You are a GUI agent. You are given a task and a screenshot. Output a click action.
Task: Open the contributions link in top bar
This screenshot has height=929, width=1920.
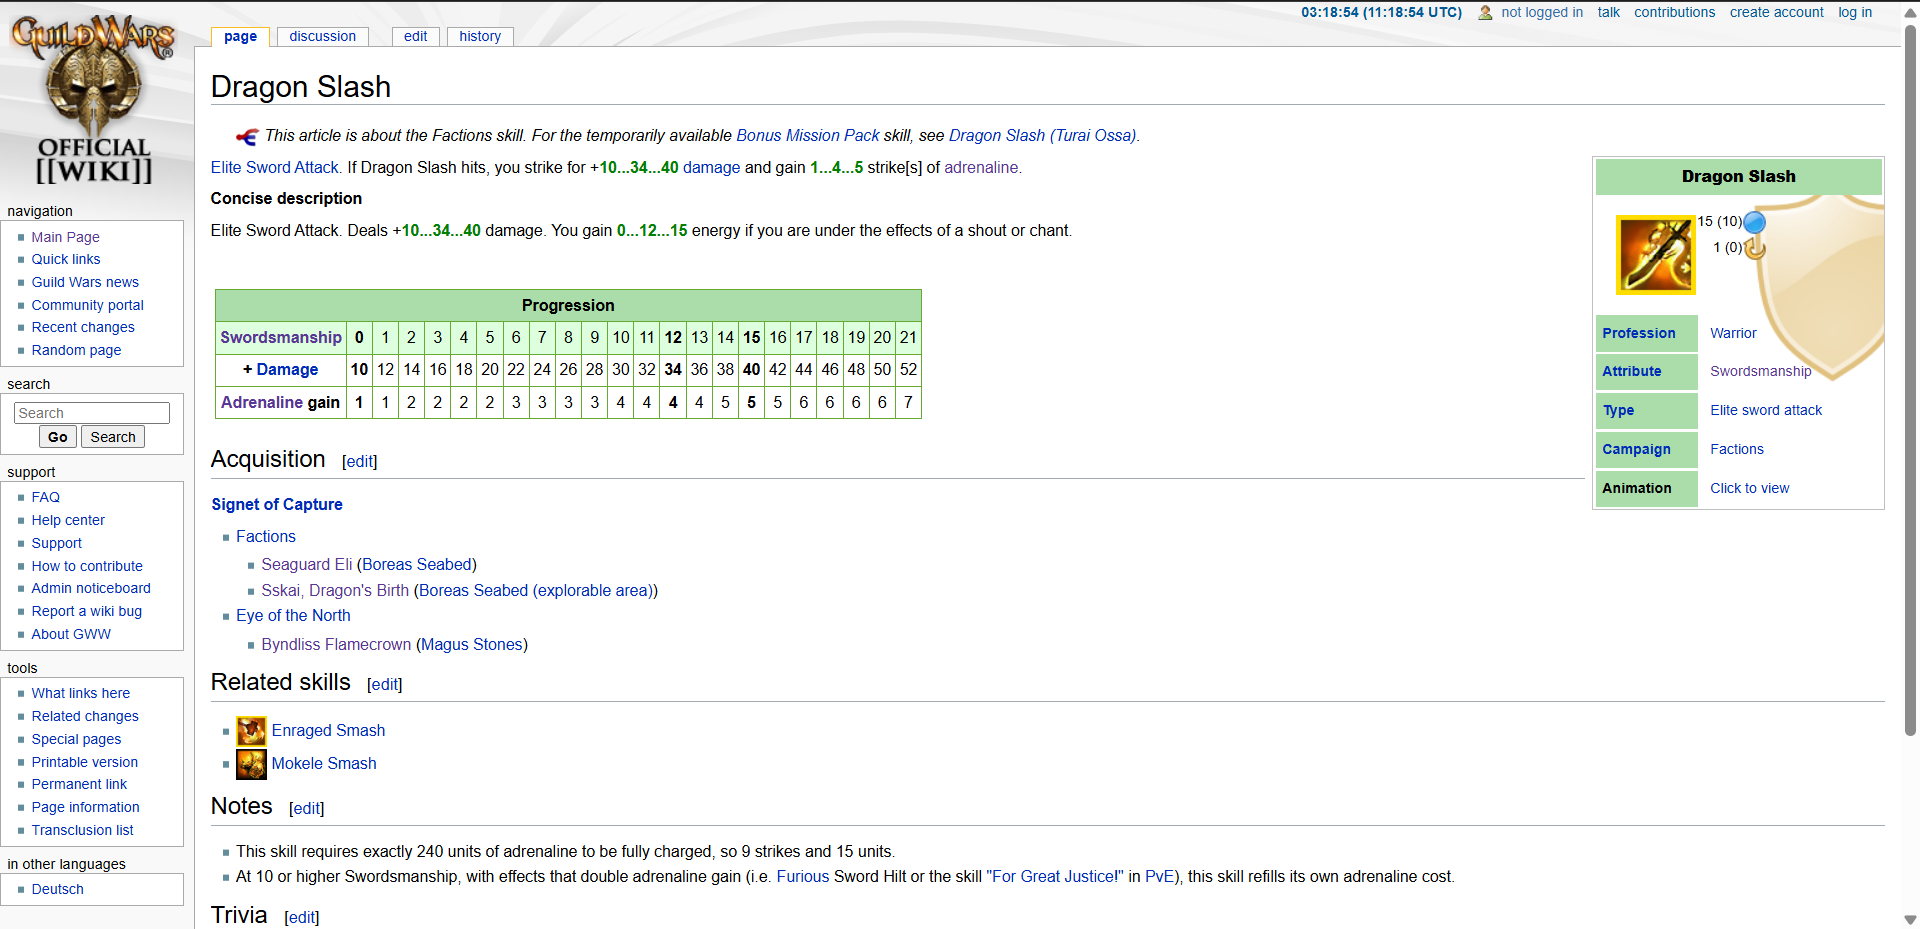[1674, 12]
